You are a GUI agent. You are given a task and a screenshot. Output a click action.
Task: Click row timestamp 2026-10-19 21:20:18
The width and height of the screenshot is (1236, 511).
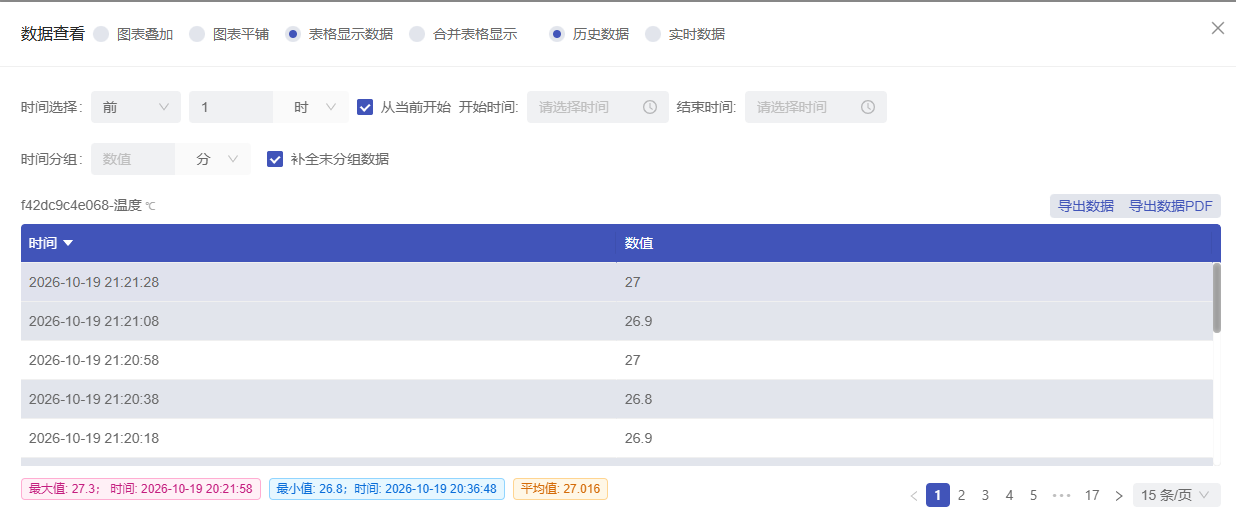[x=94, y=438]
